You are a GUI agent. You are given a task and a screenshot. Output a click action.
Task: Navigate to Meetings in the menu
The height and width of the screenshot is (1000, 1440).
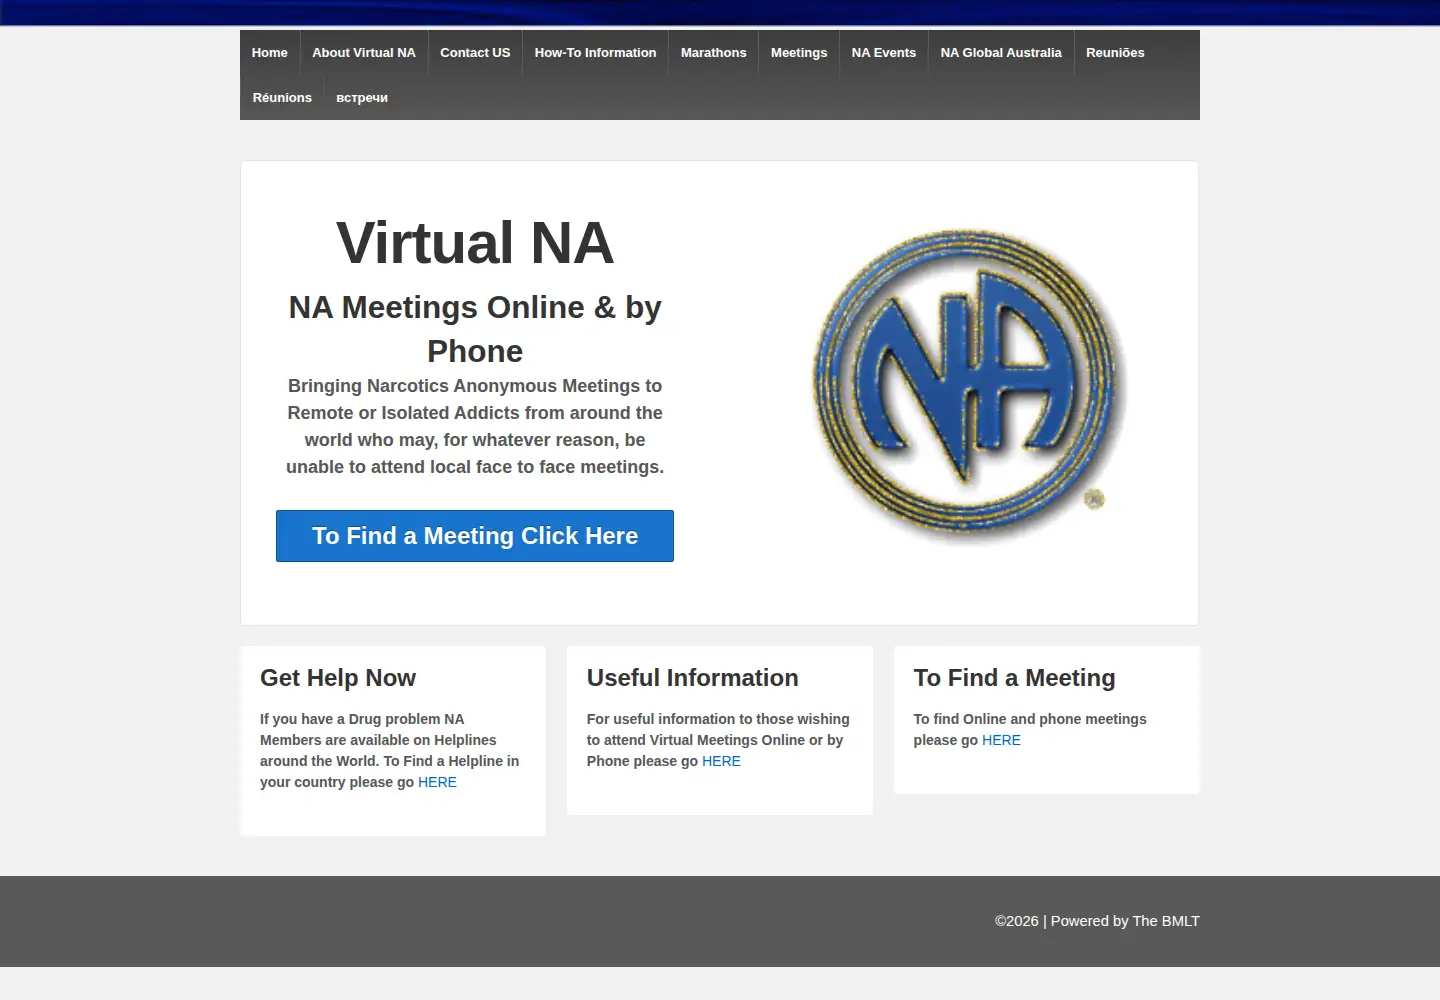[x=799, y=53]
